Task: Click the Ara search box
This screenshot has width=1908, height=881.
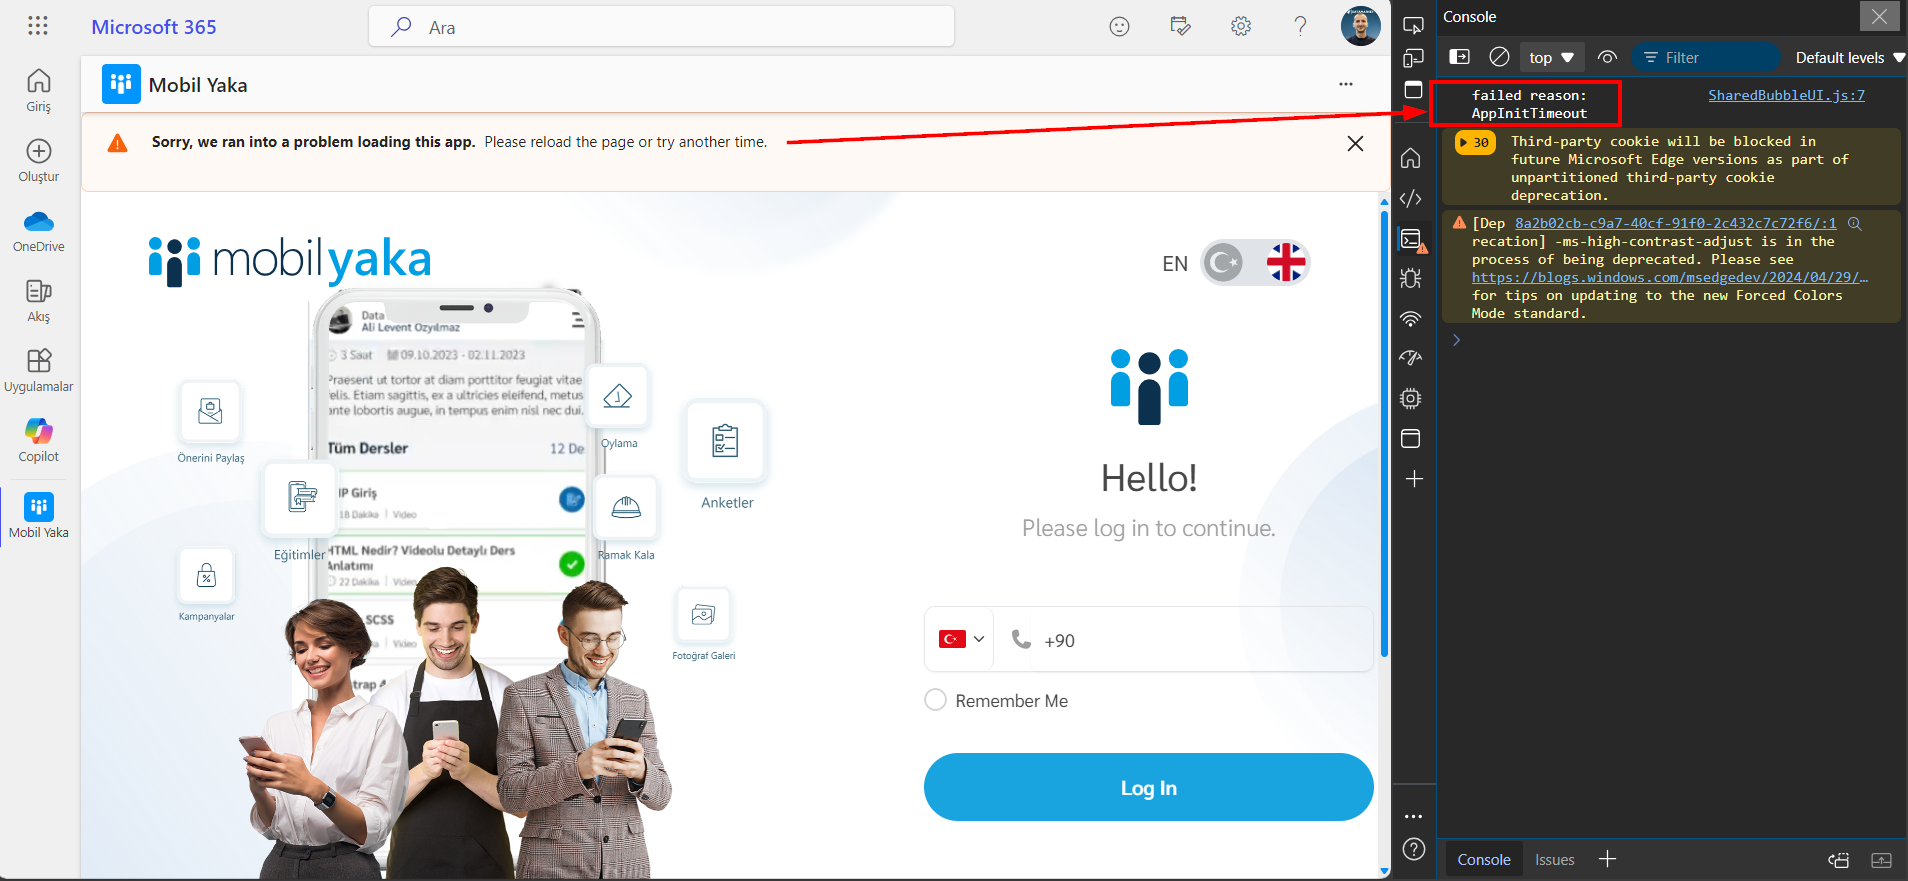Action: [x=661, y=27]
